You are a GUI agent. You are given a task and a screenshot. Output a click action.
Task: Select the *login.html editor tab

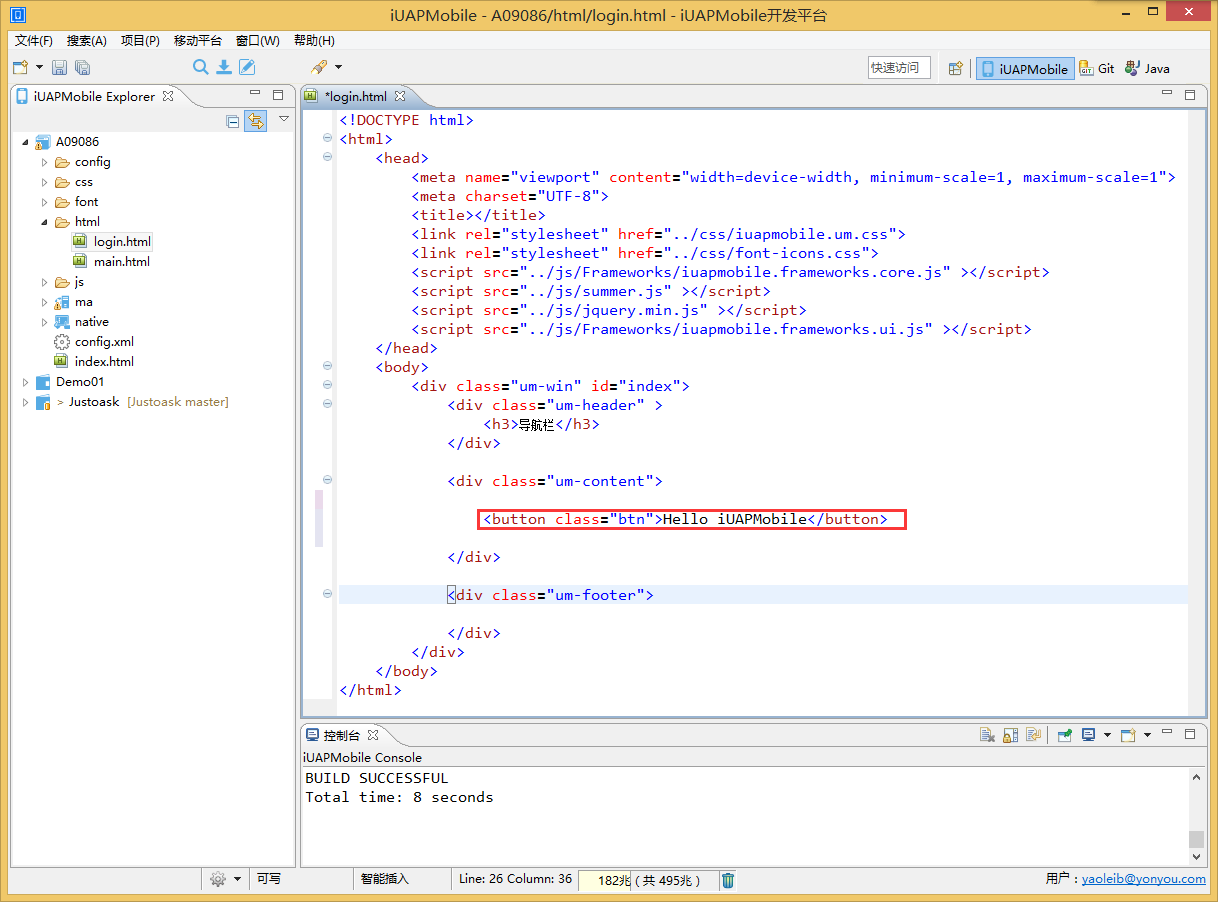[355, 96]
